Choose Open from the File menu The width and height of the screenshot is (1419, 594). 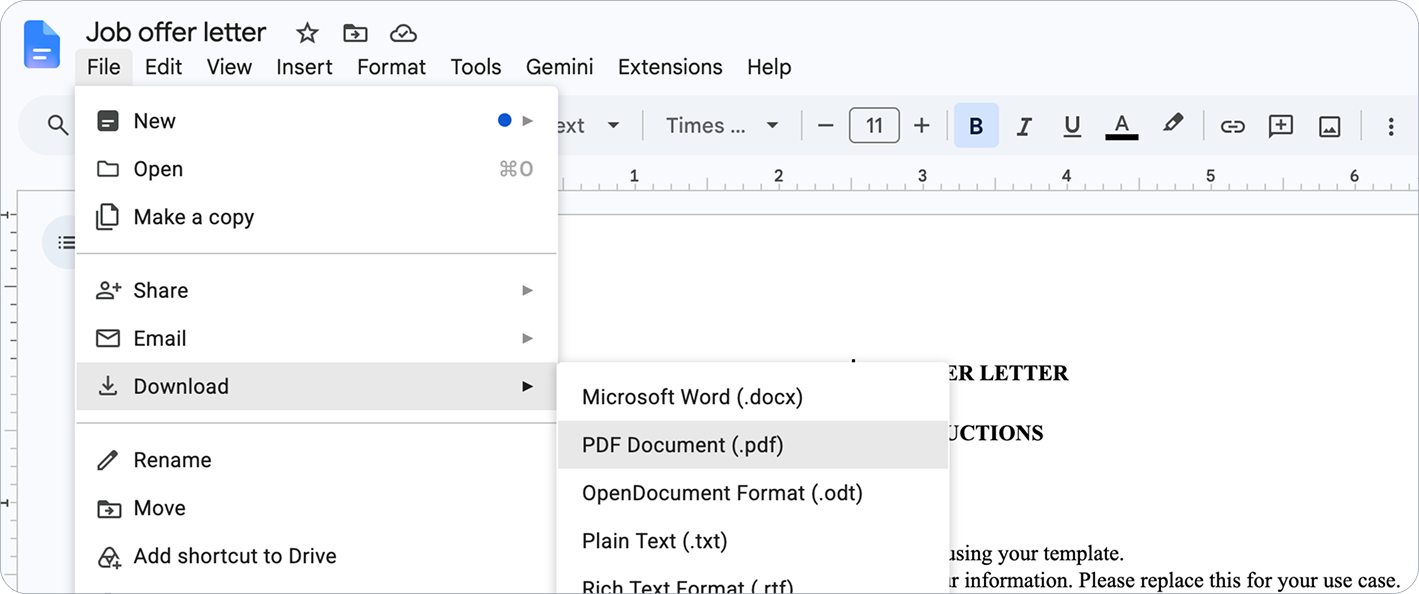(316, 169)
